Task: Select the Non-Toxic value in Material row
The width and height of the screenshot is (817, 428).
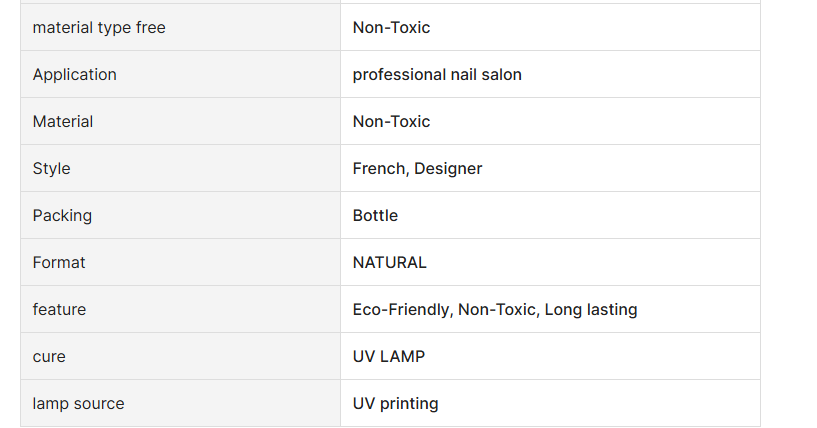Action: 391,121
